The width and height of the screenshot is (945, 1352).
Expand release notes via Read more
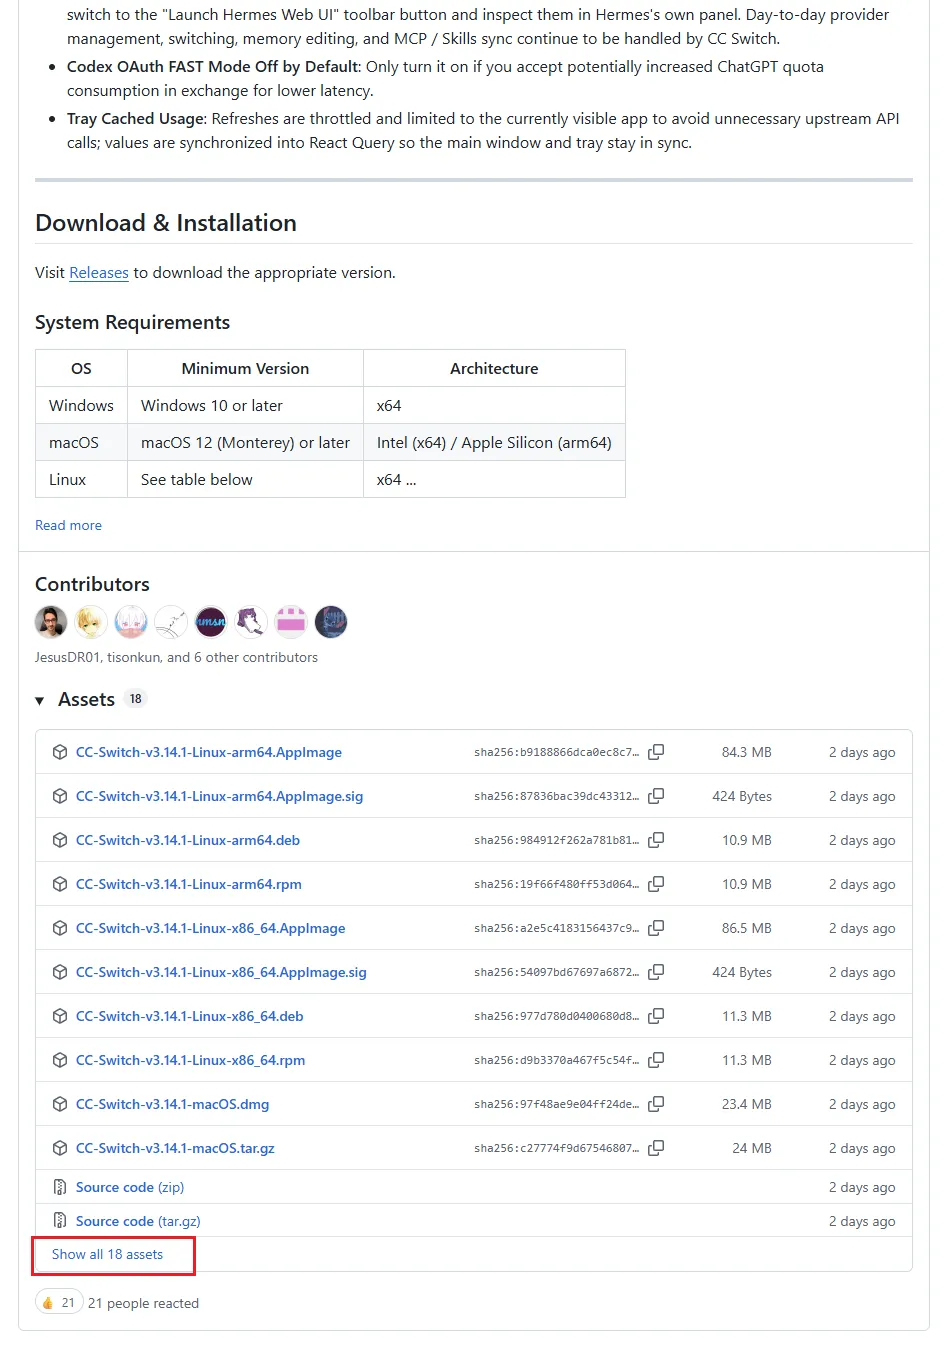(x=68, y=525)
